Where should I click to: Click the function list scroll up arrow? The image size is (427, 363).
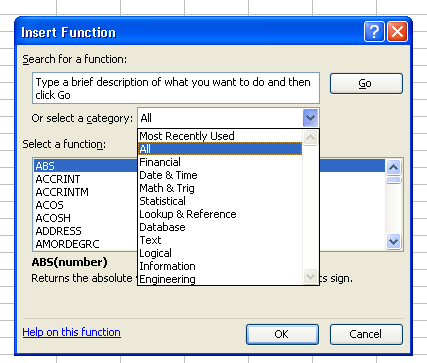(x=394, y=167)
